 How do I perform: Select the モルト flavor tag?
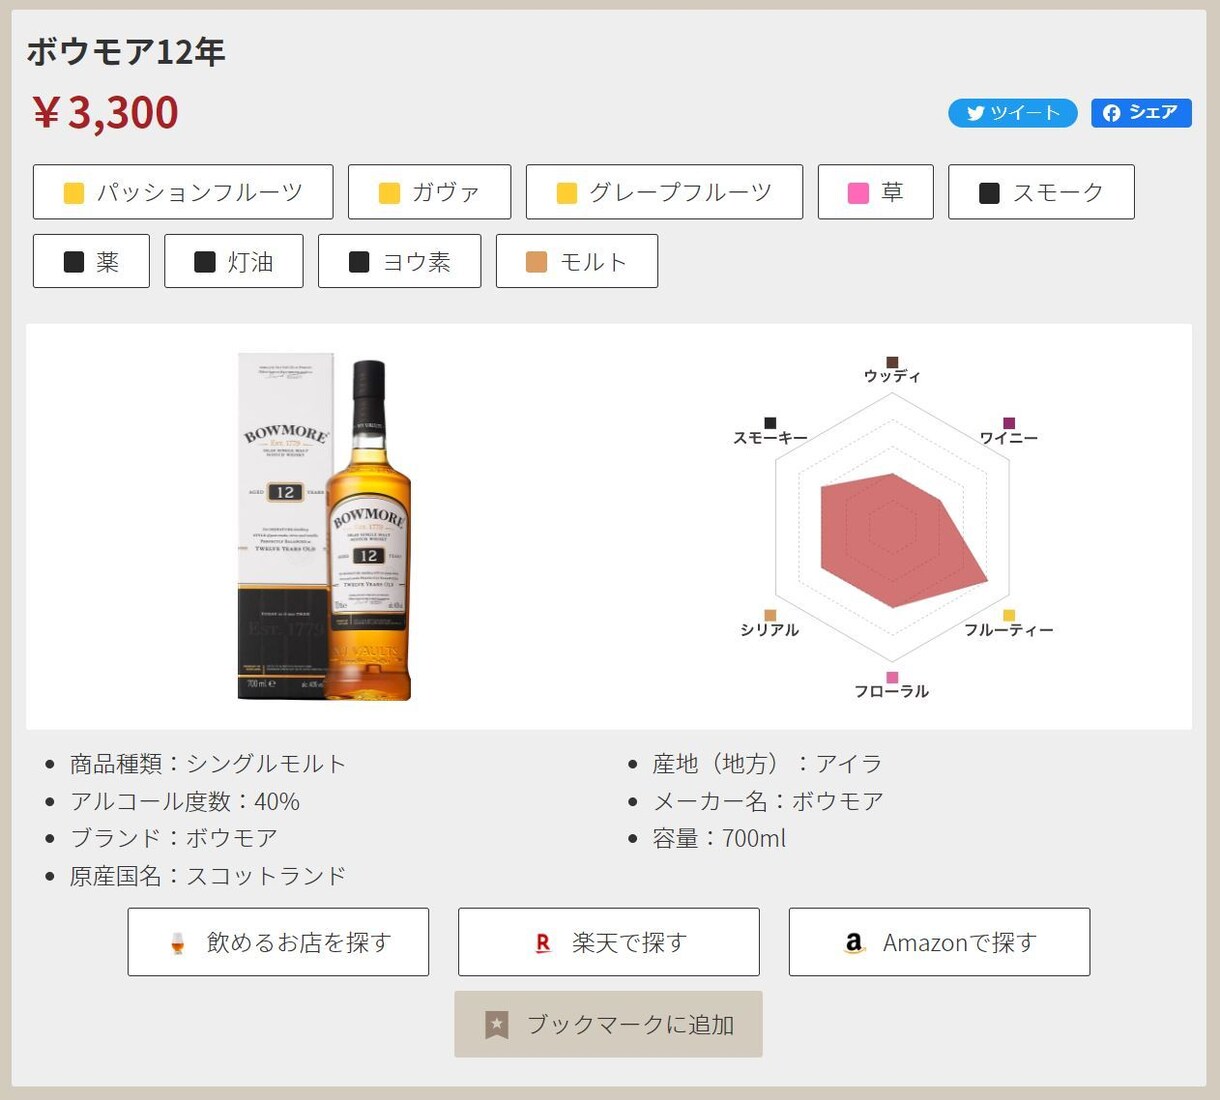point(577,261)
